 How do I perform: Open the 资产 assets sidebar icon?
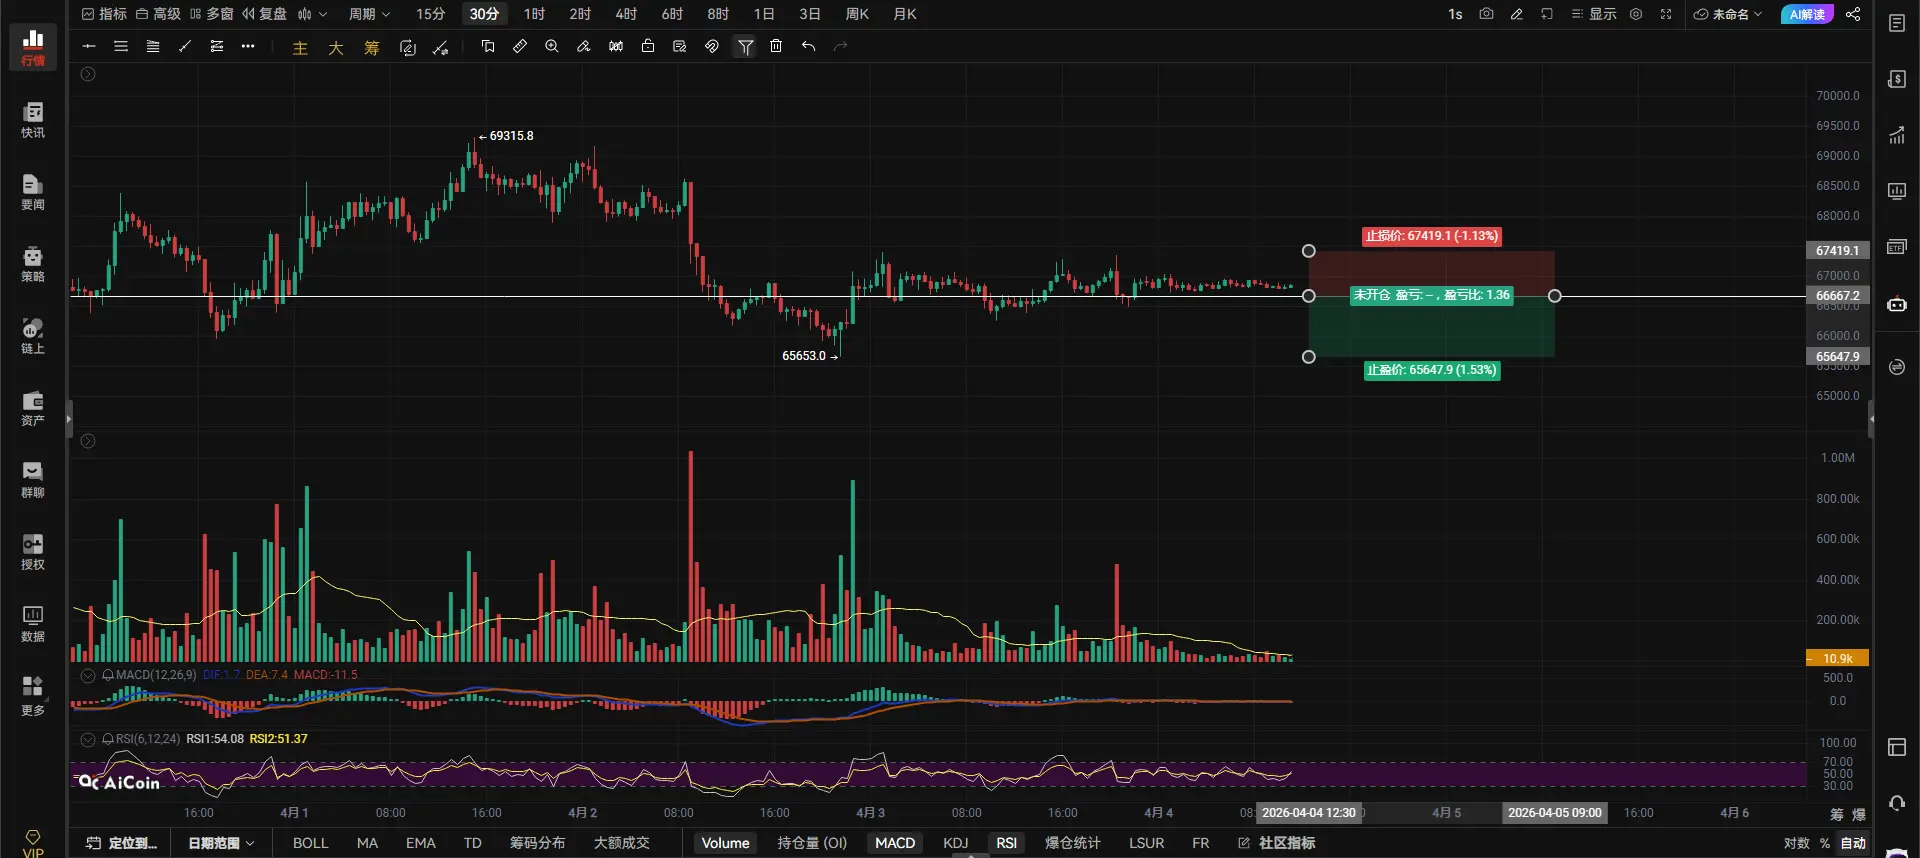click(33, 407)
